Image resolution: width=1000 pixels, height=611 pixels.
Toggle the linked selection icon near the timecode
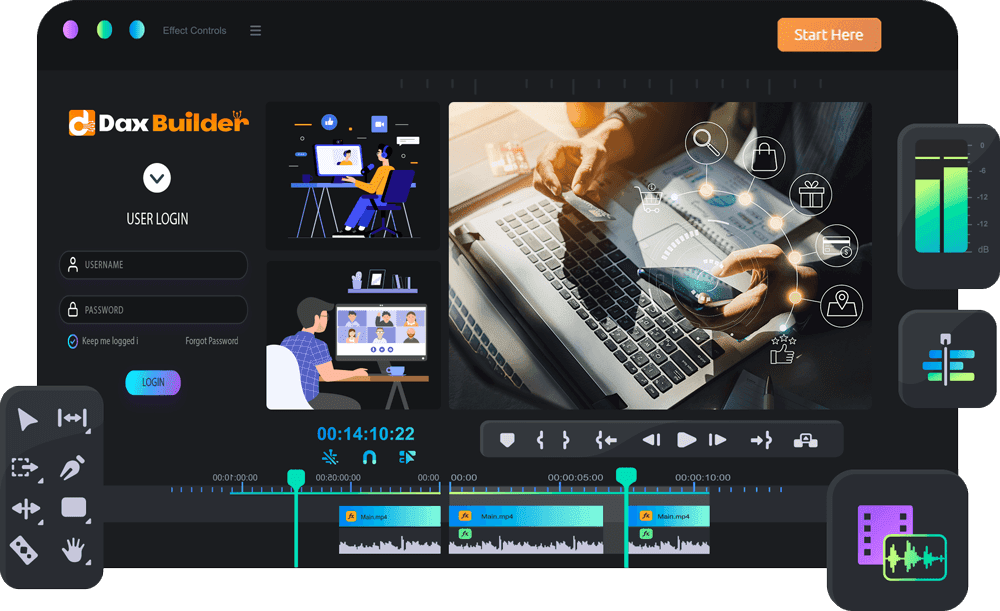click(408, 457)
